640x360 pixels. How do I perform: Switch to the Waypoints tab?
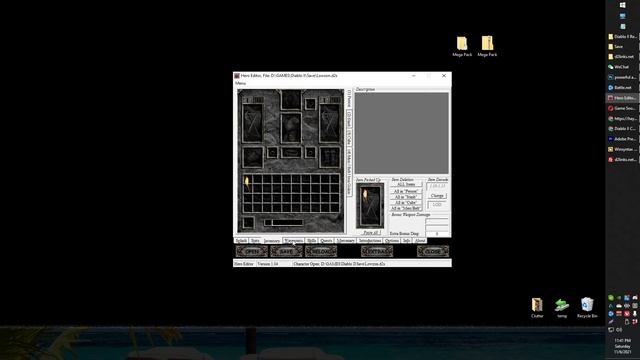[293, 241]
